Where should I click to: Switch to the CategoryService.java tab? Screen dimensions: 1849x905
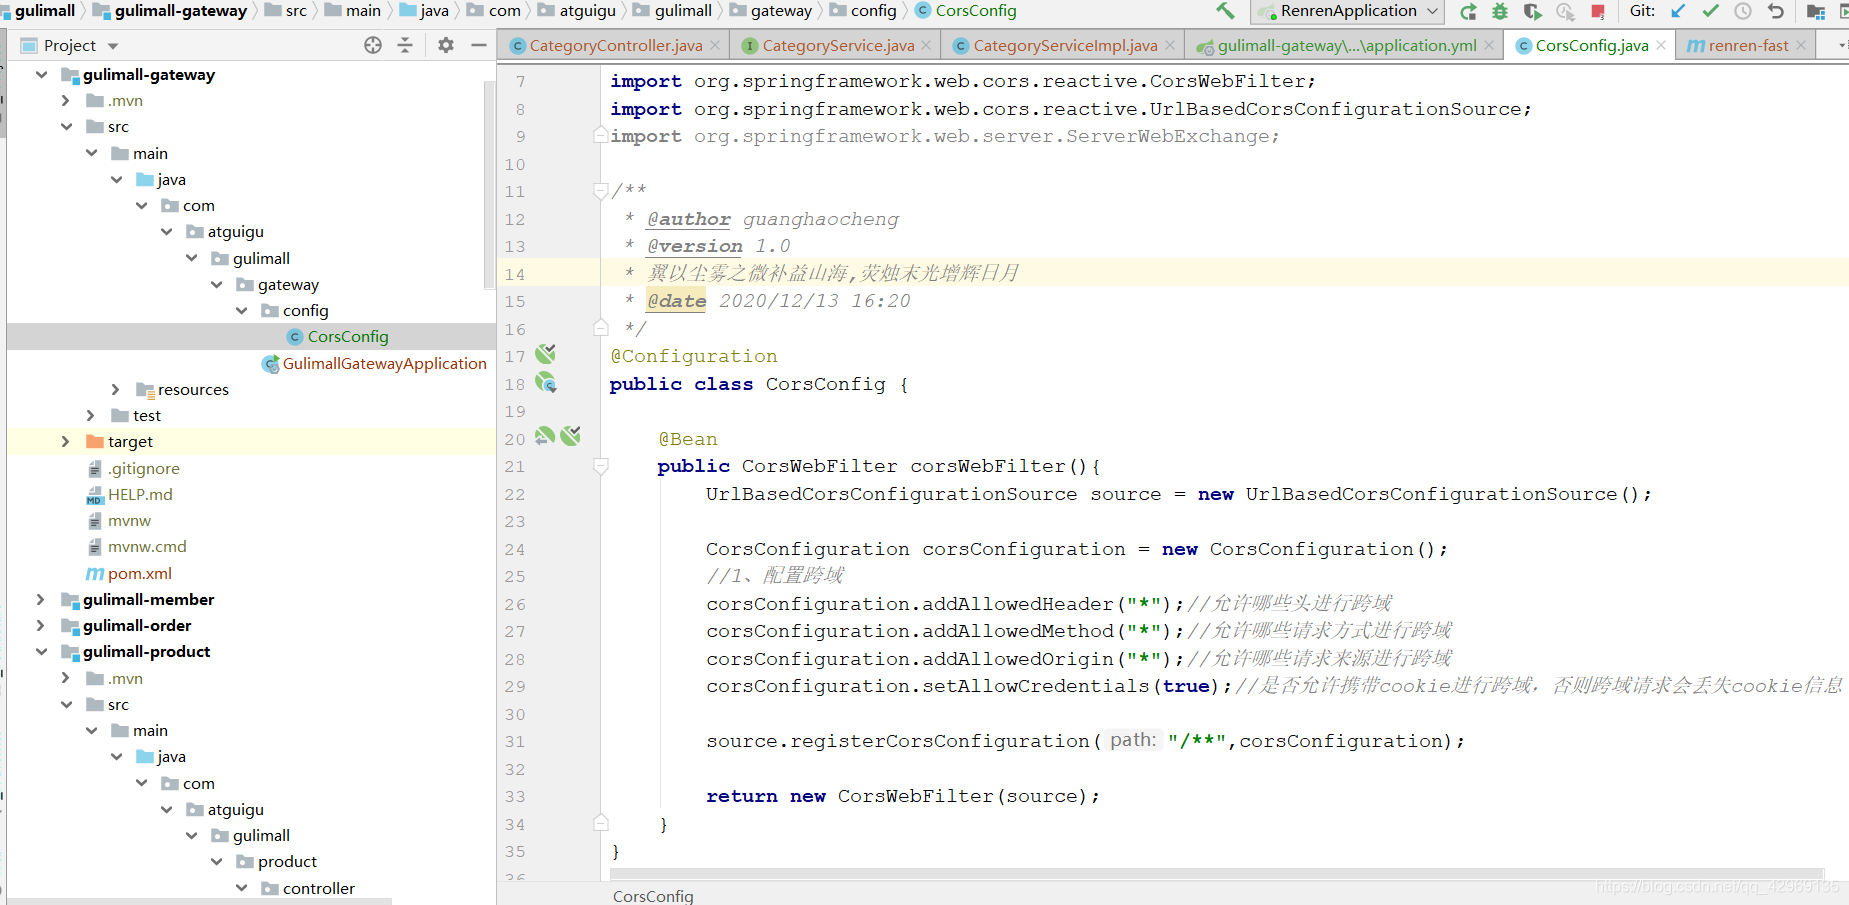click(837, 45)
